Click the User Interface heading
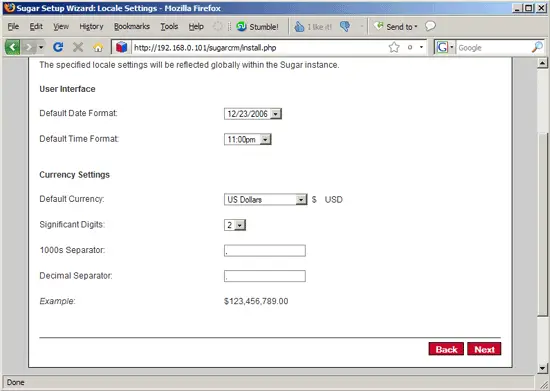 click(67, 89)
